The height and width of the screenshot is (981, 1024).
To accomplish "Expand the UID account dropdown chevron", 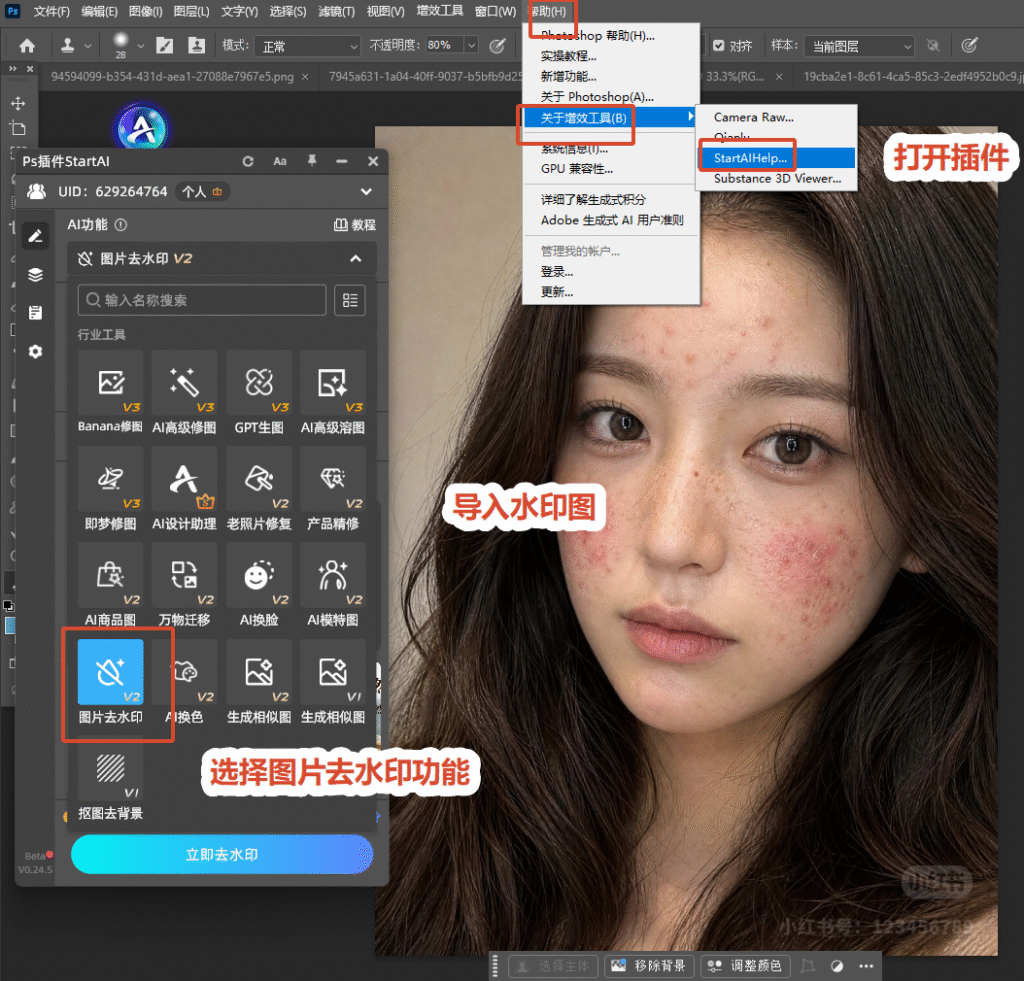I will (x=366, y=192).
